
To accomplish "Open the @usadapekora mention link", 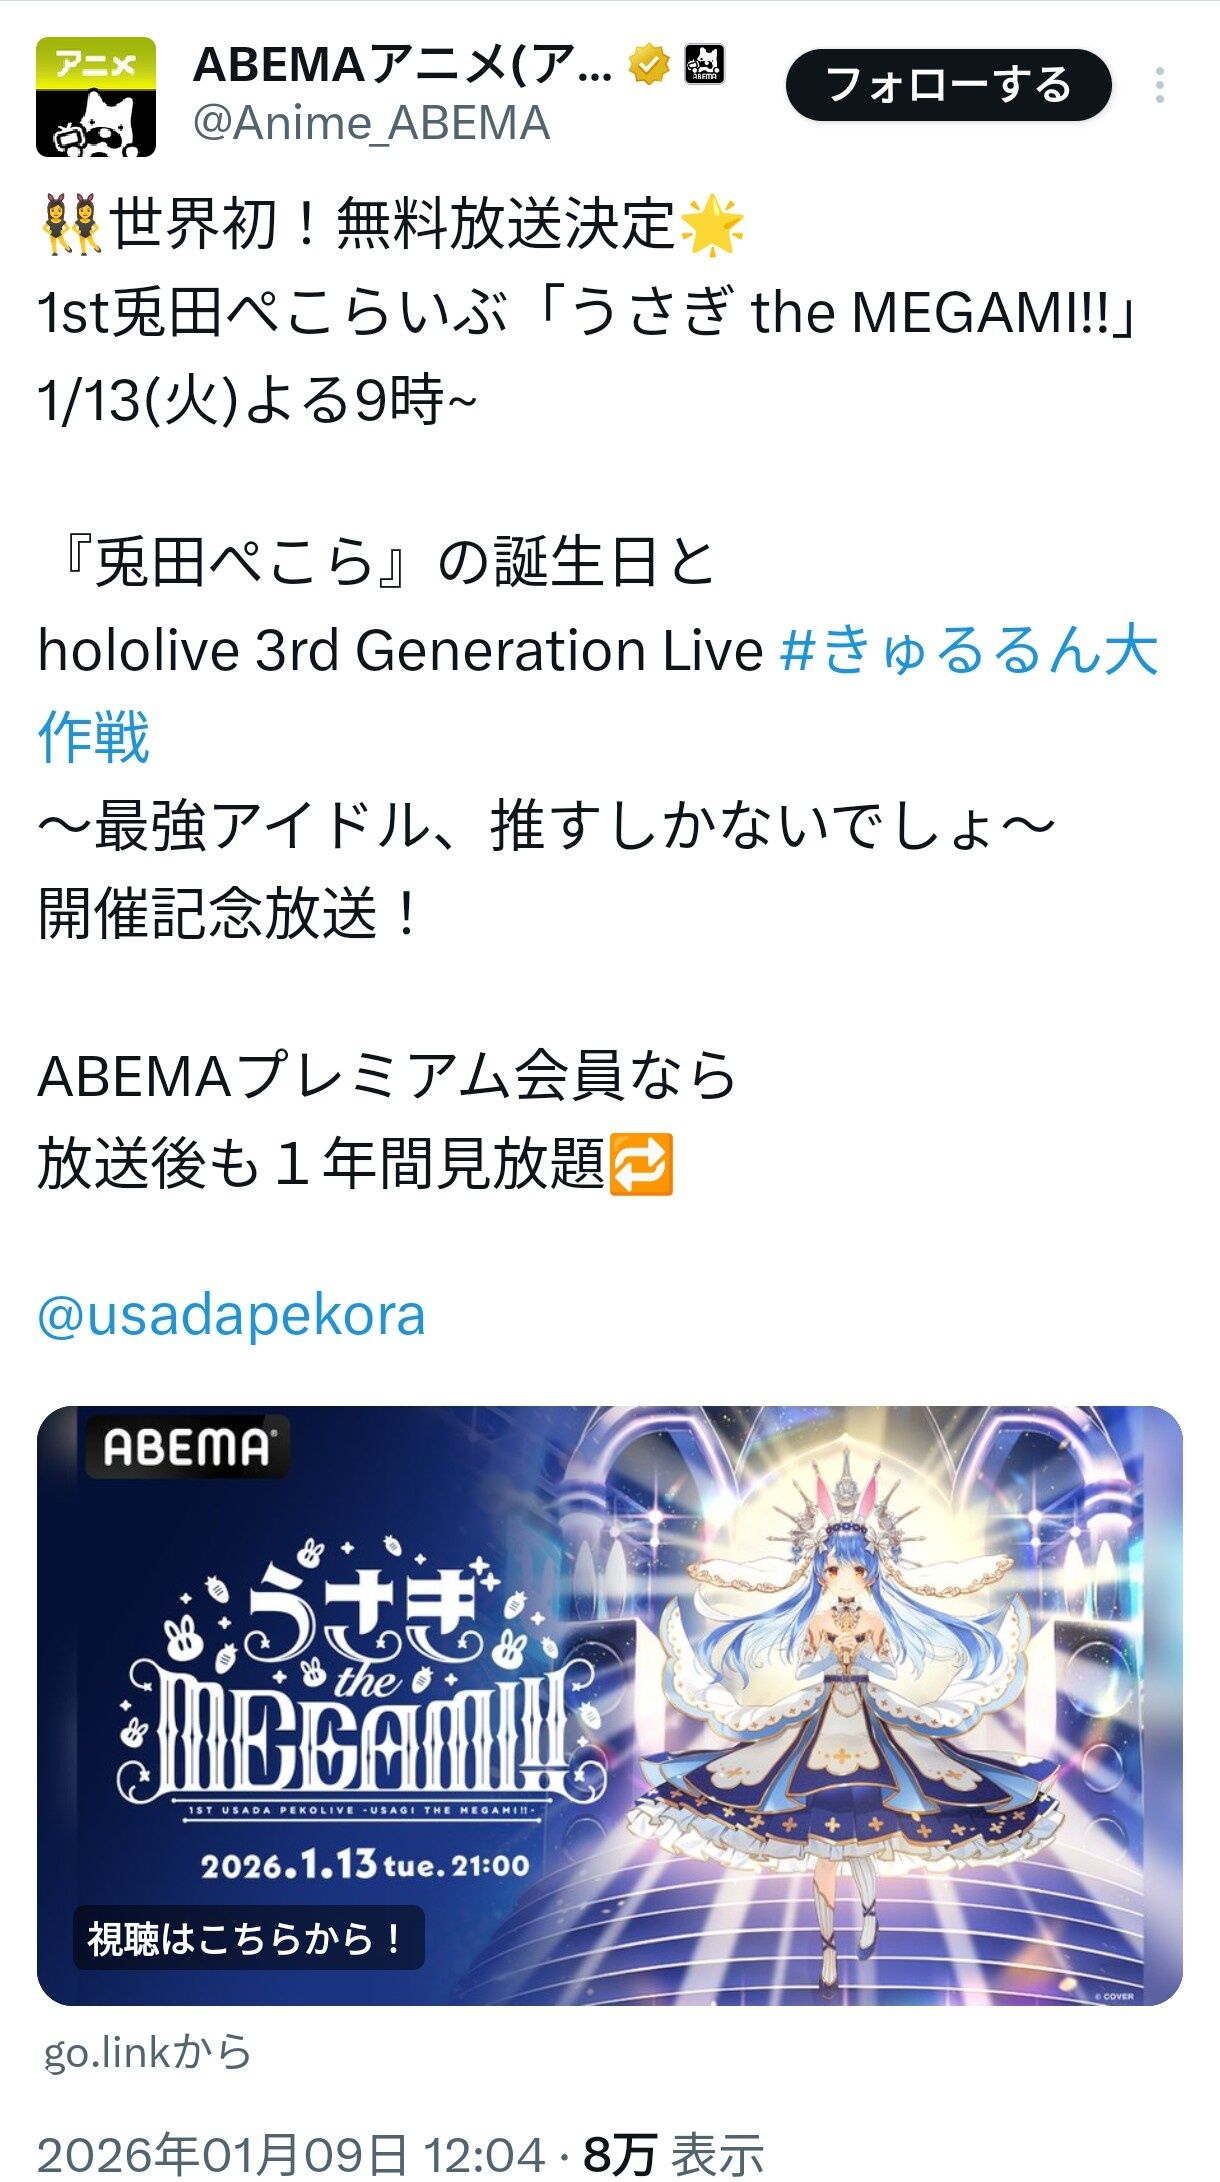I will (231, 1315).
